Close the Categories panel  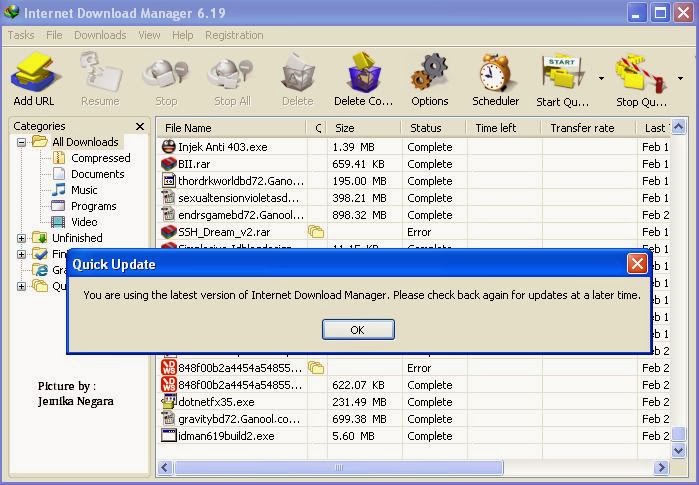tap(140, 127)
